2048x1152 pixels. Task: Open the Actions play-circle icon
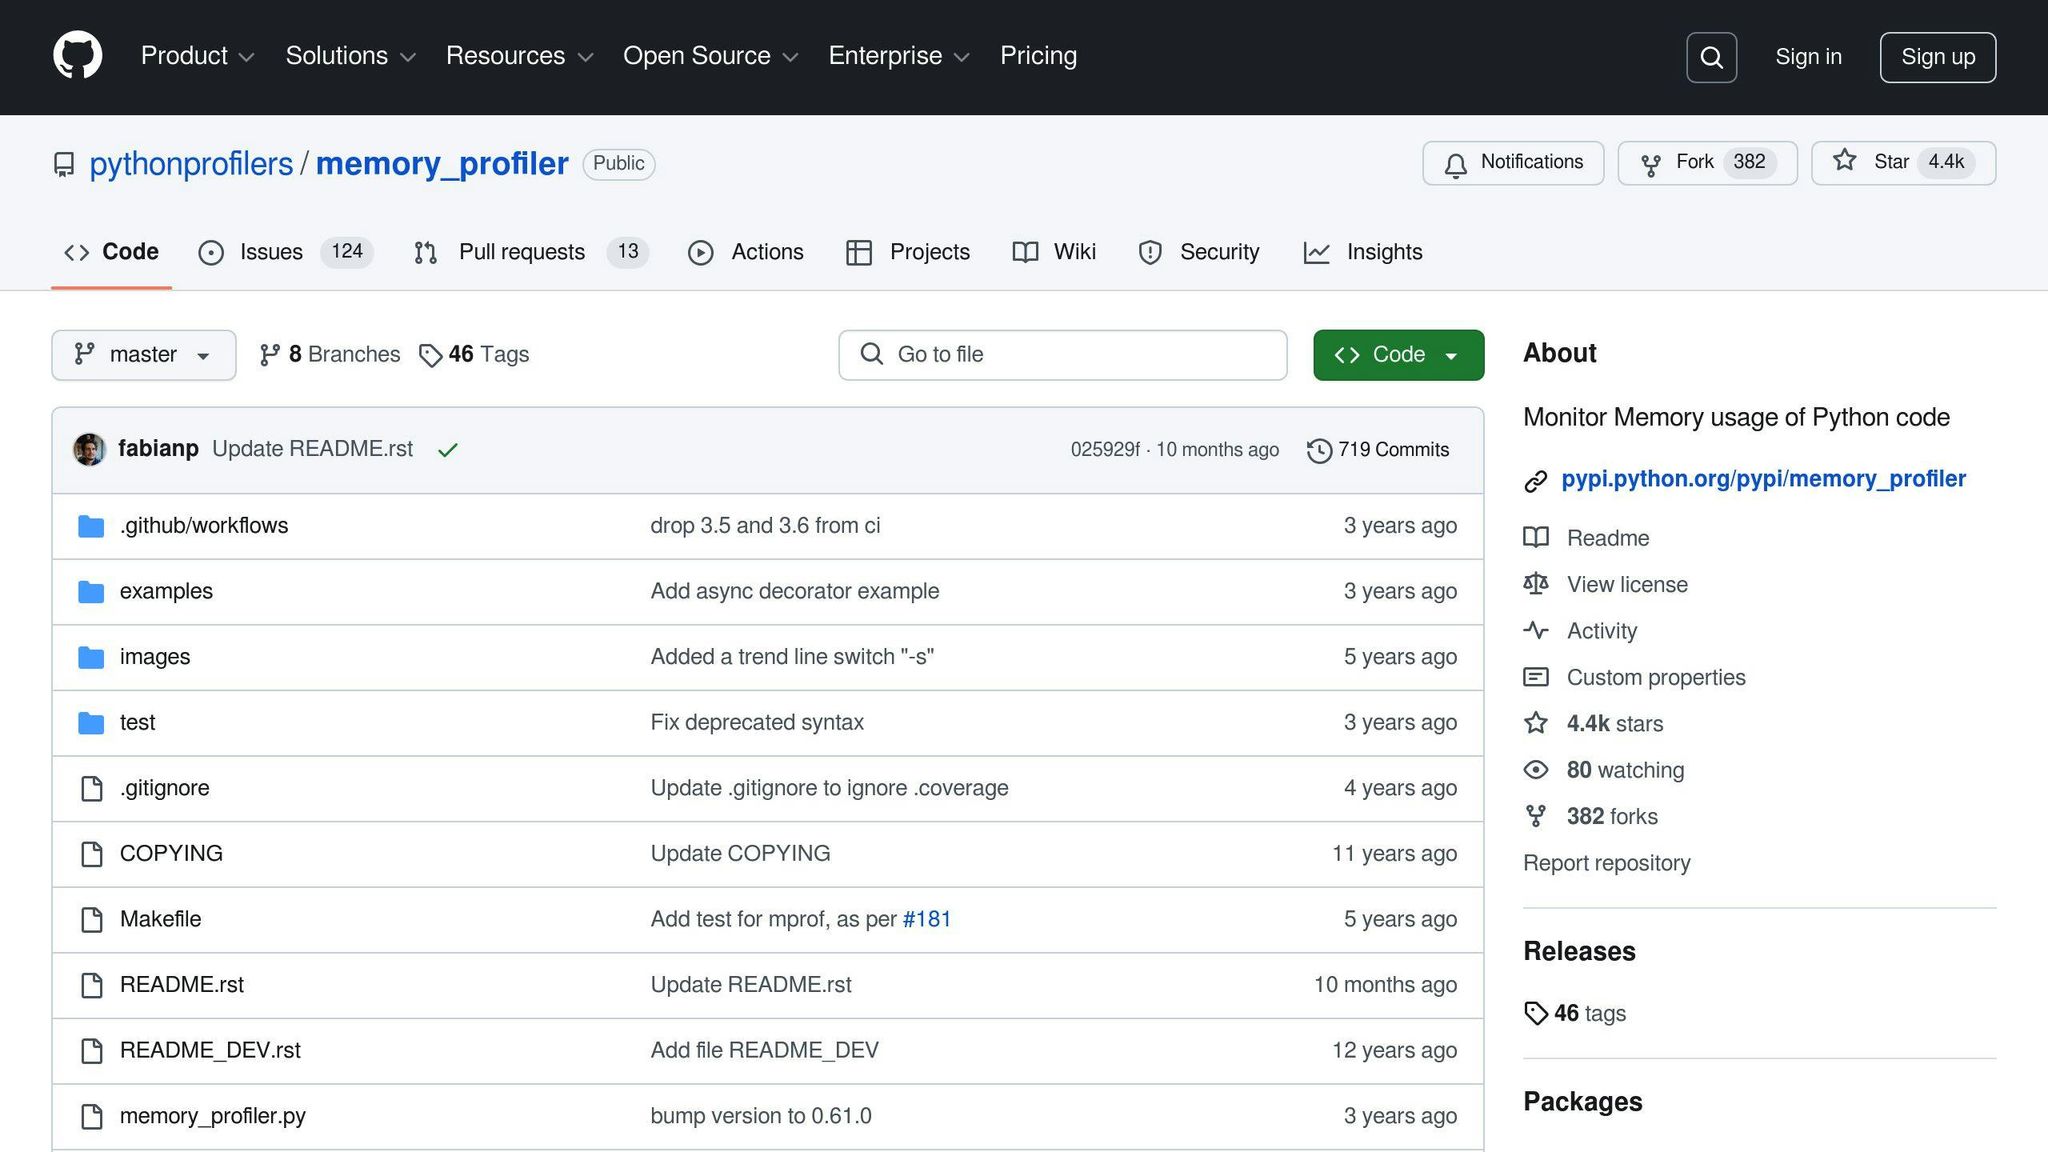pyautogui.click(x=701, y=252)
